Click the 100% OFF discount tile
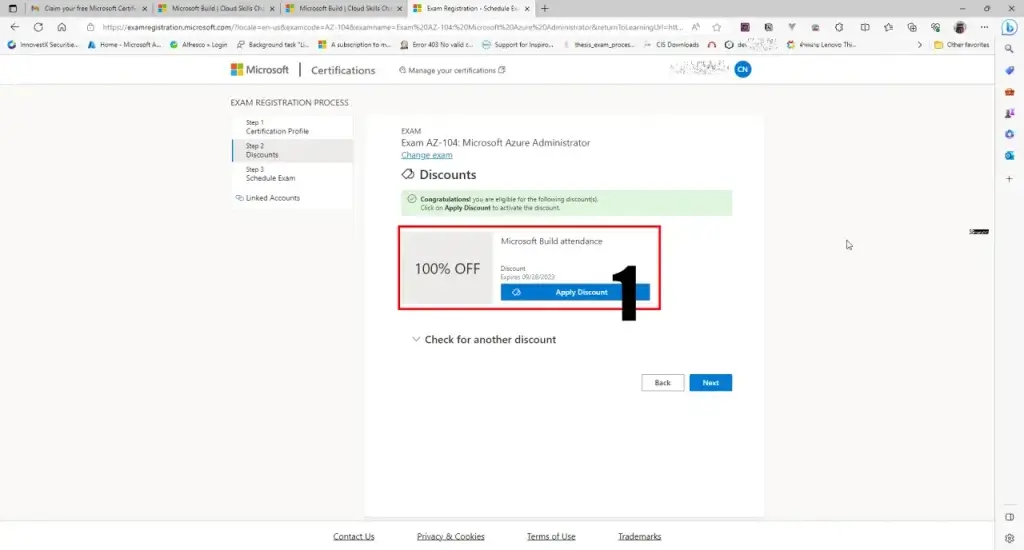 pyautogui.click(x=447, y=268)
